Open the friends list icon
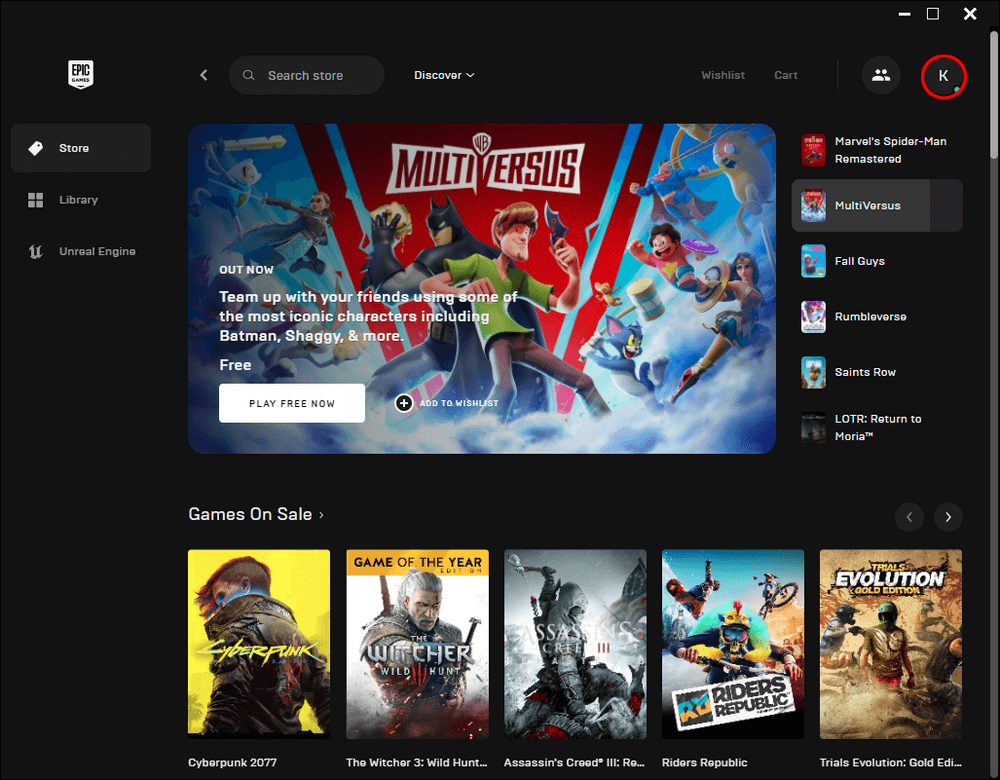The image size is (1000, 780). tap(881, 75)
